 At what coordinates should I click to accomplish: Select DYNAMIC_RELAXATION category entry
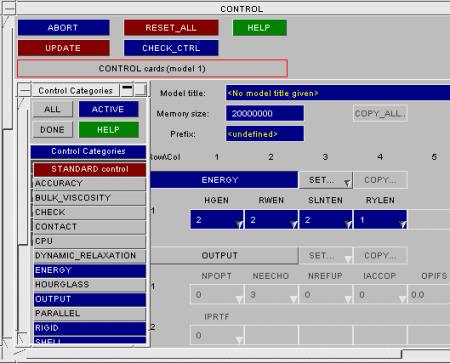[x=90, y=256]
